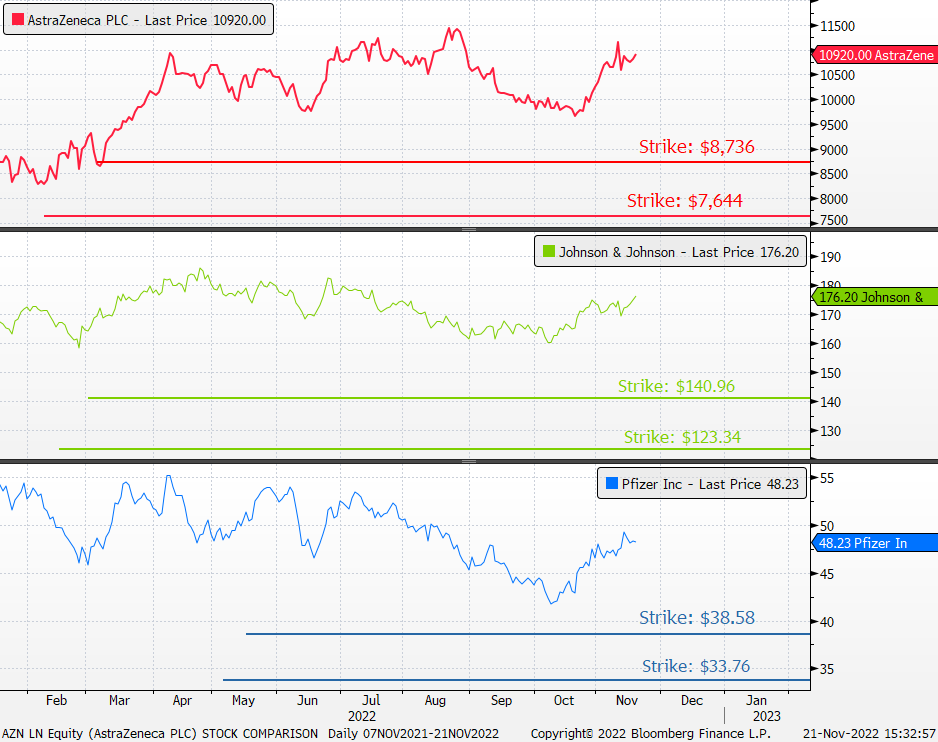Click the Jul month label on axis

pyautogui.click(x=371, y=700)
